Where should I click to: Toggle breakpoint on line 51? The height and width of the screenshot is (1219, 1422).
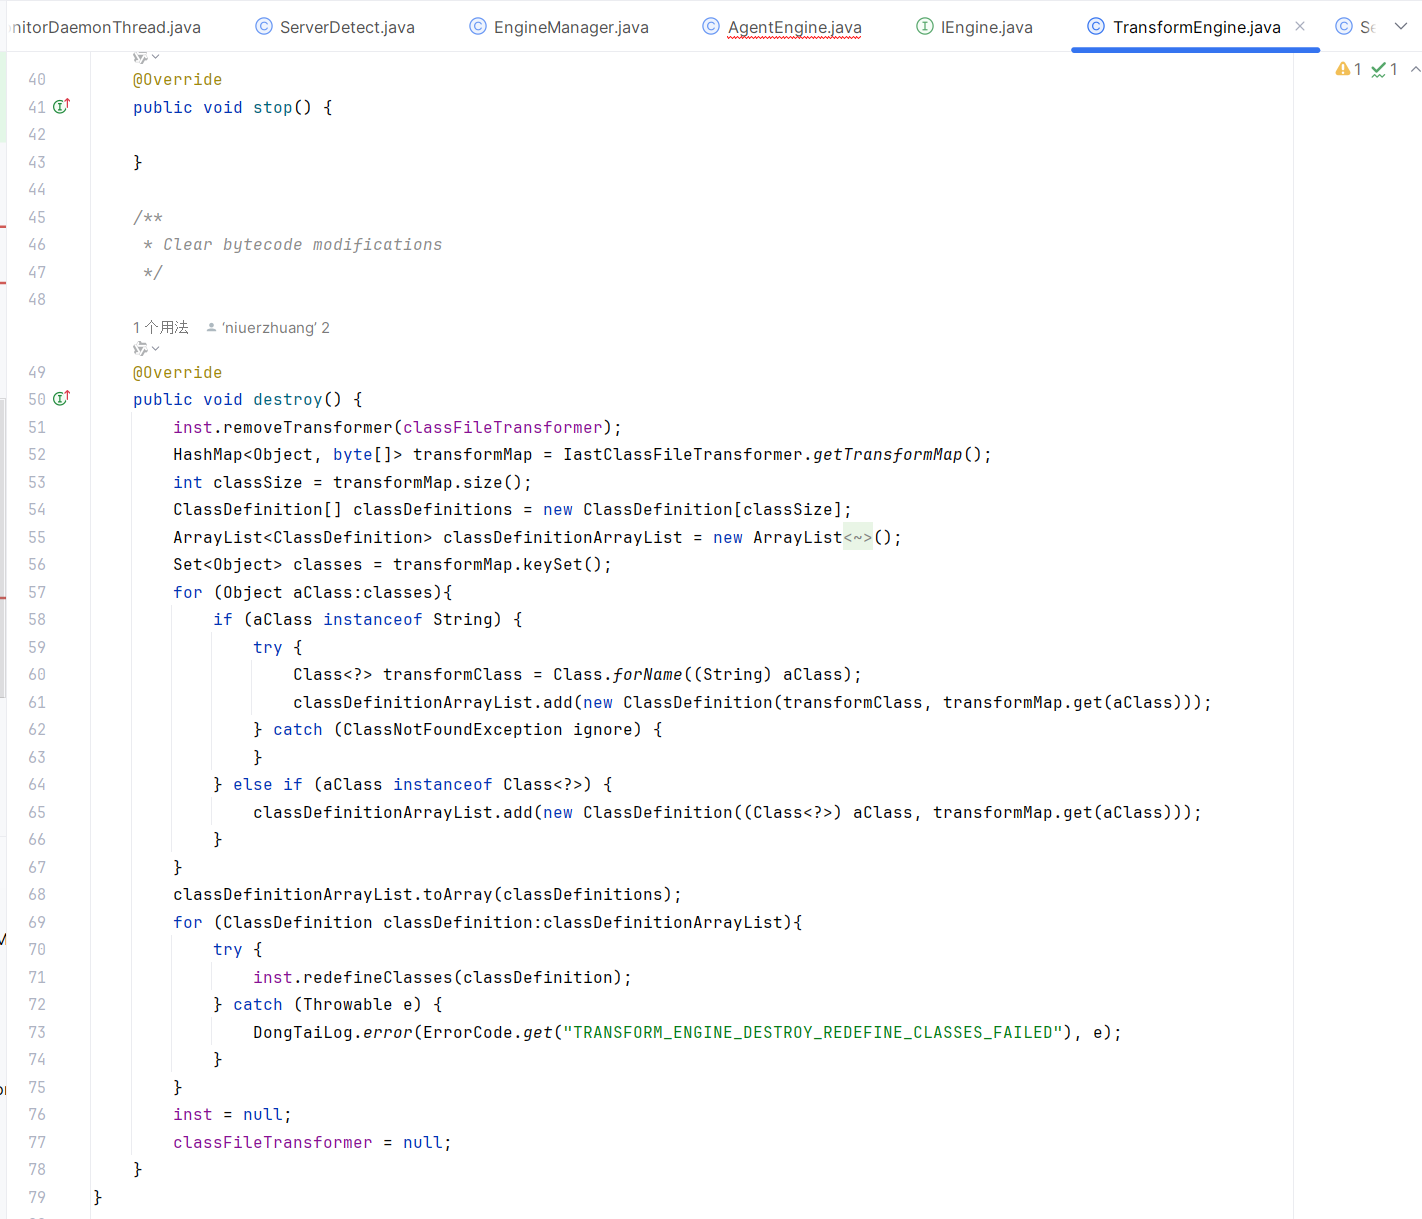click(37, 427)
